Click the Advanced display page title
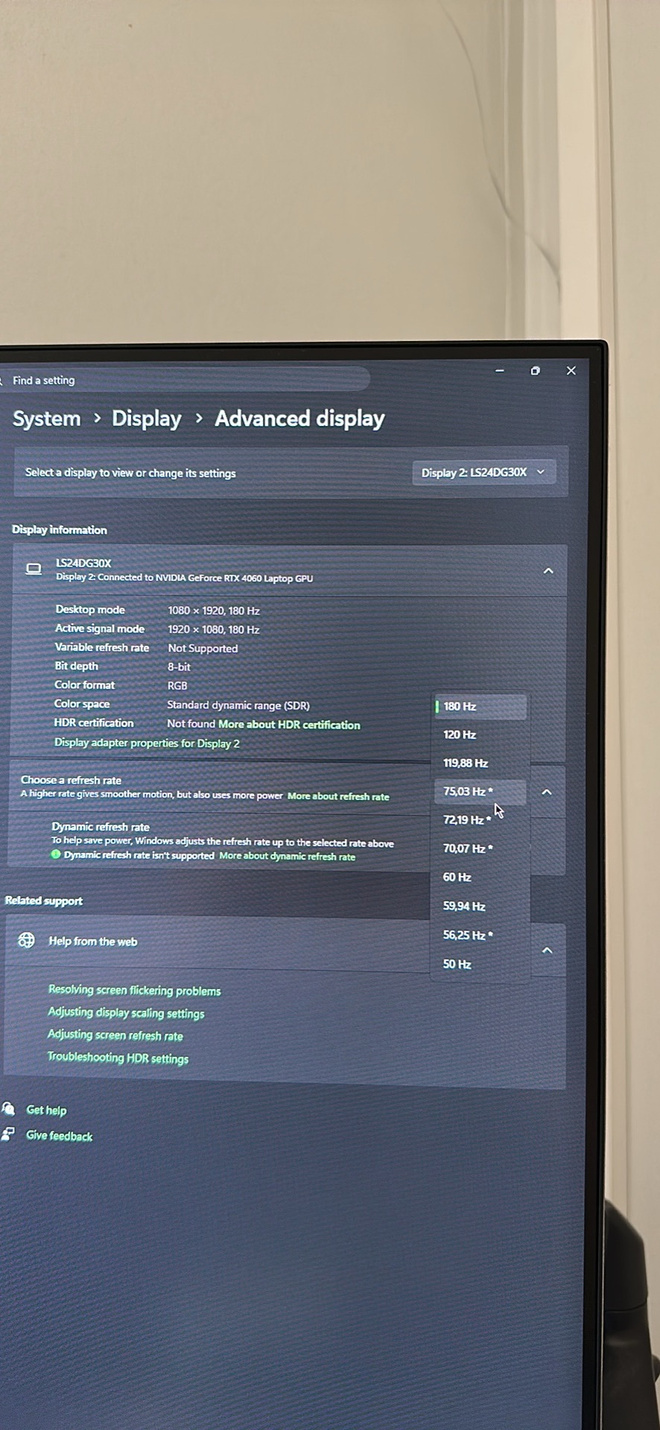 (x=299, y=419)
